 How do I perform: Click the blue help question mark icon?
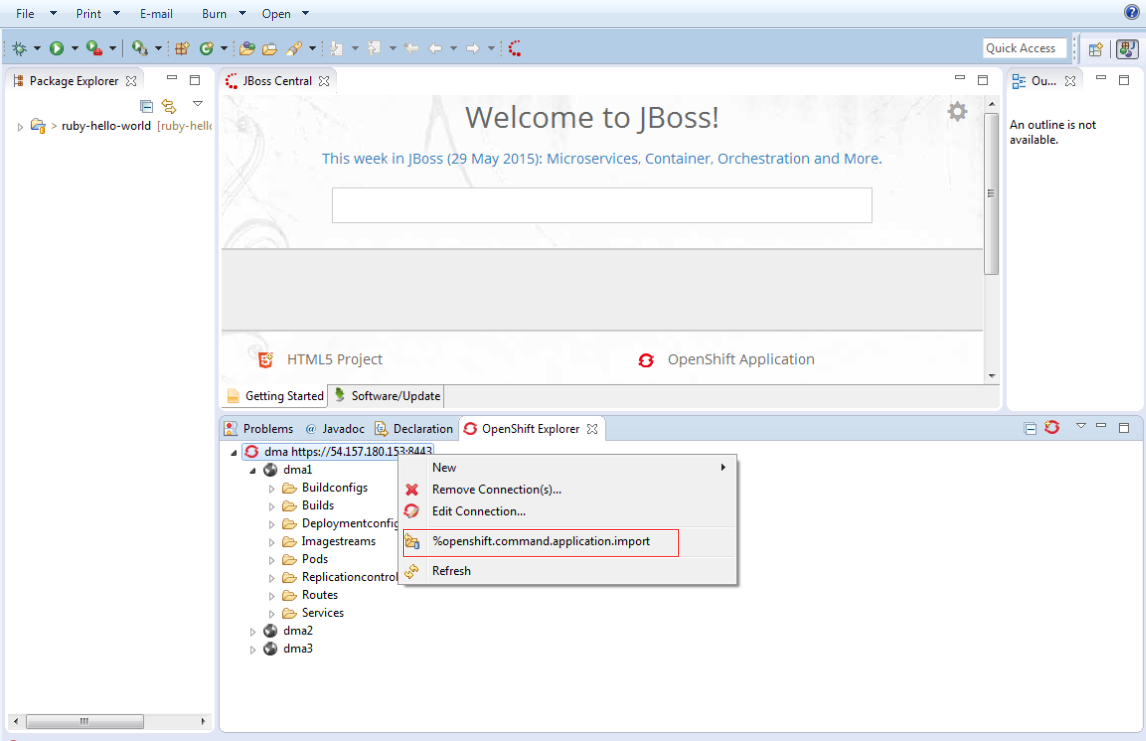1131,12
